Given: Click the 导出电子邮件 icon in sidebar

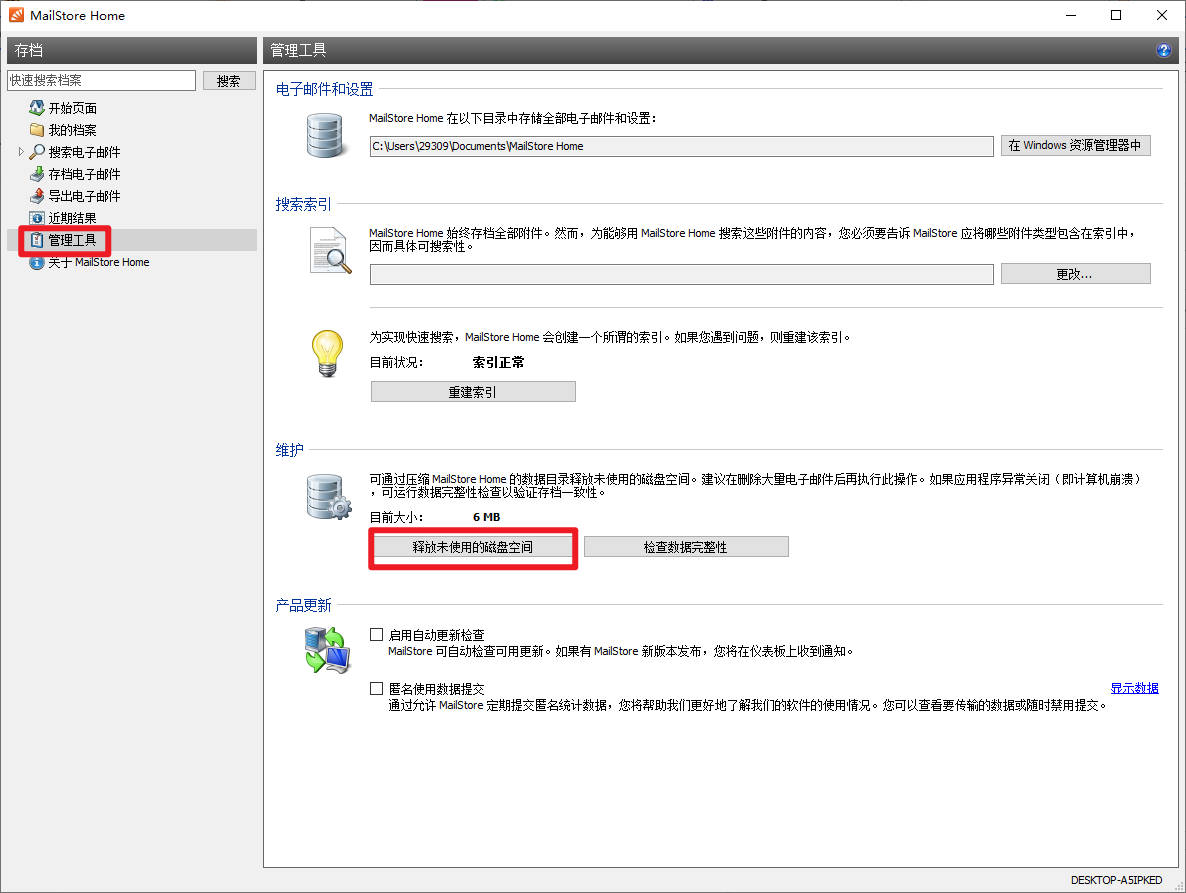Looking at the screenshot, I should 36,195.
